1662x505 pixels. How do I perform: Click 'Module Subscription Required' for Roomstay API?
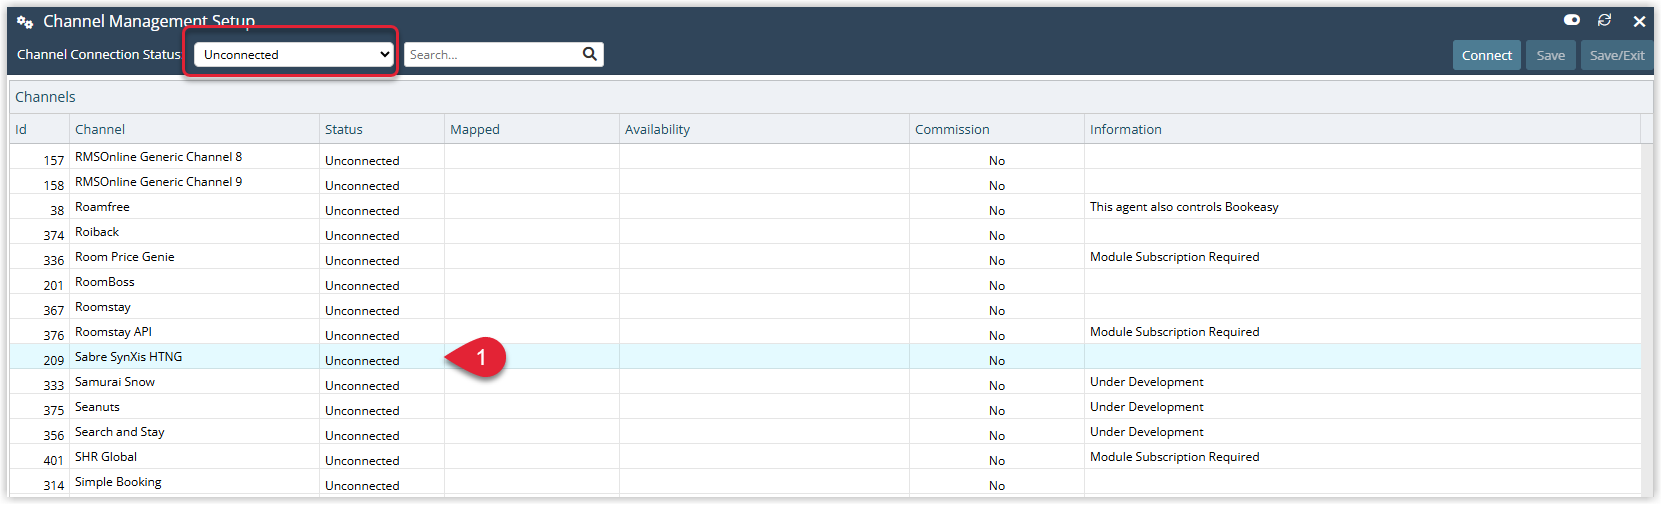(1175, 332)
